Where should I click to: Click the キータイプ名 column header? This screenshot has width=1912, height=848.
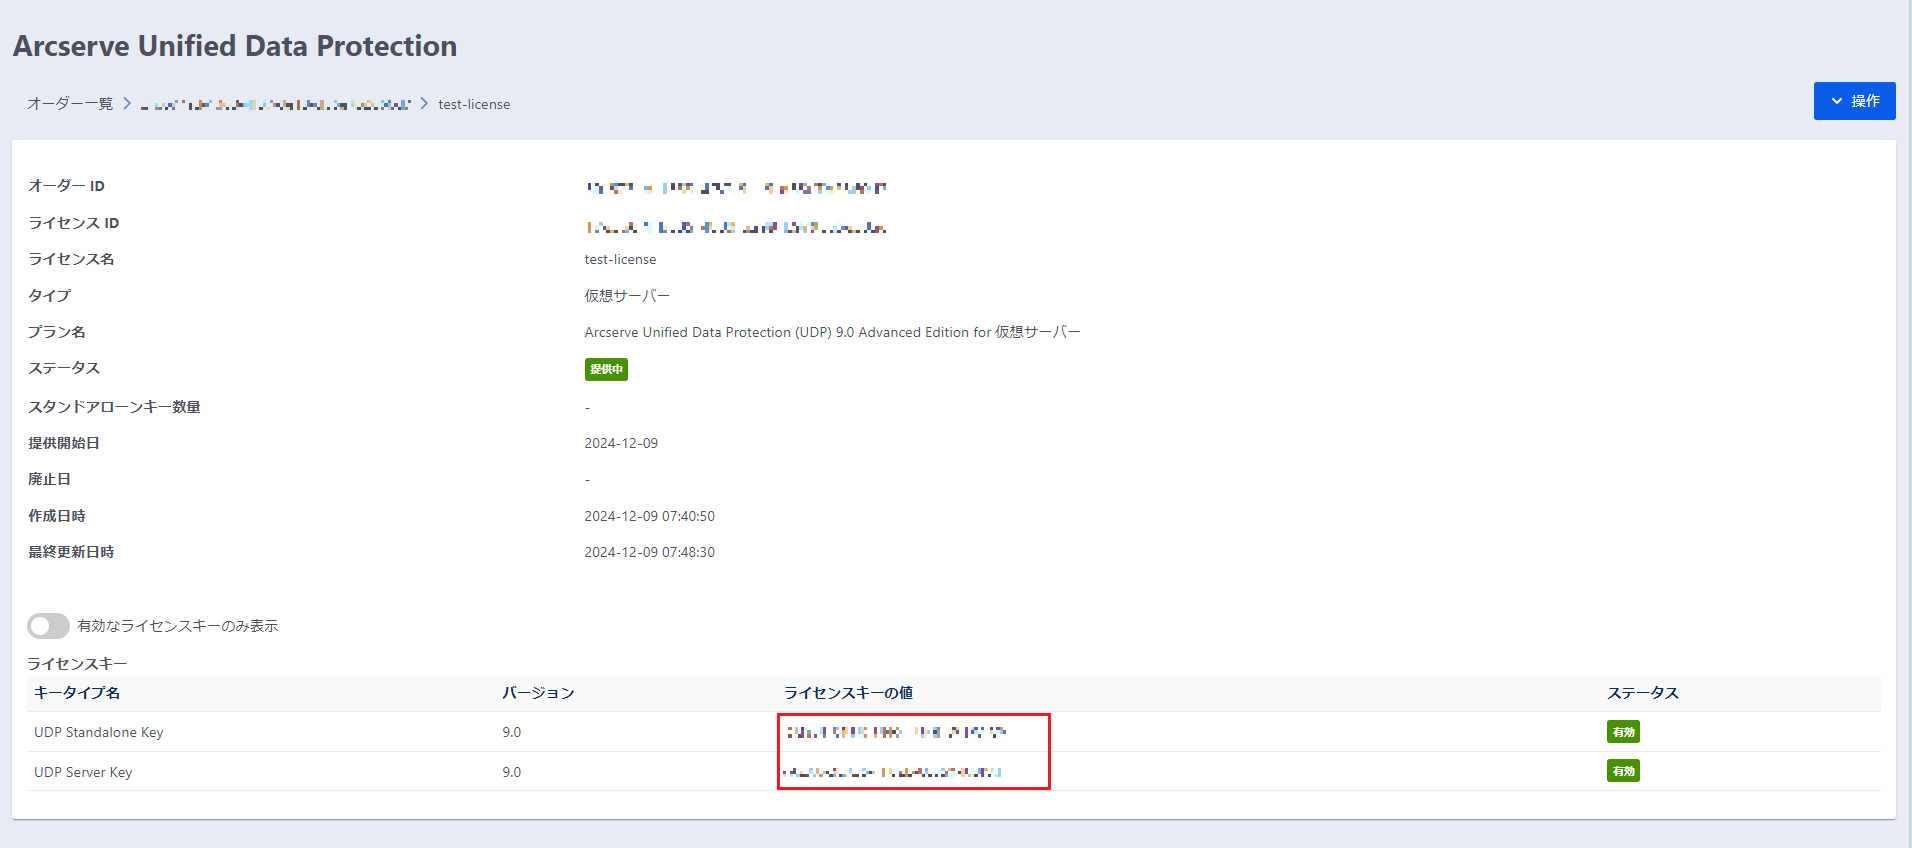(x=77, y=693)
